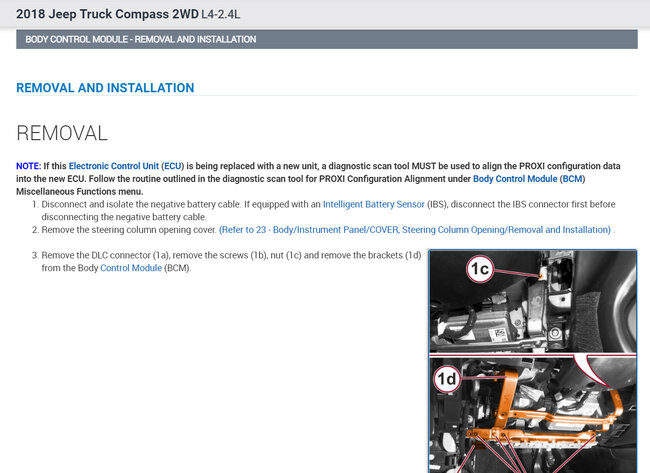This screenshot has height=473, width=650.
Task: Click 'Miscellaneous Functions menu.' text
Action: [x=80, y=192]
